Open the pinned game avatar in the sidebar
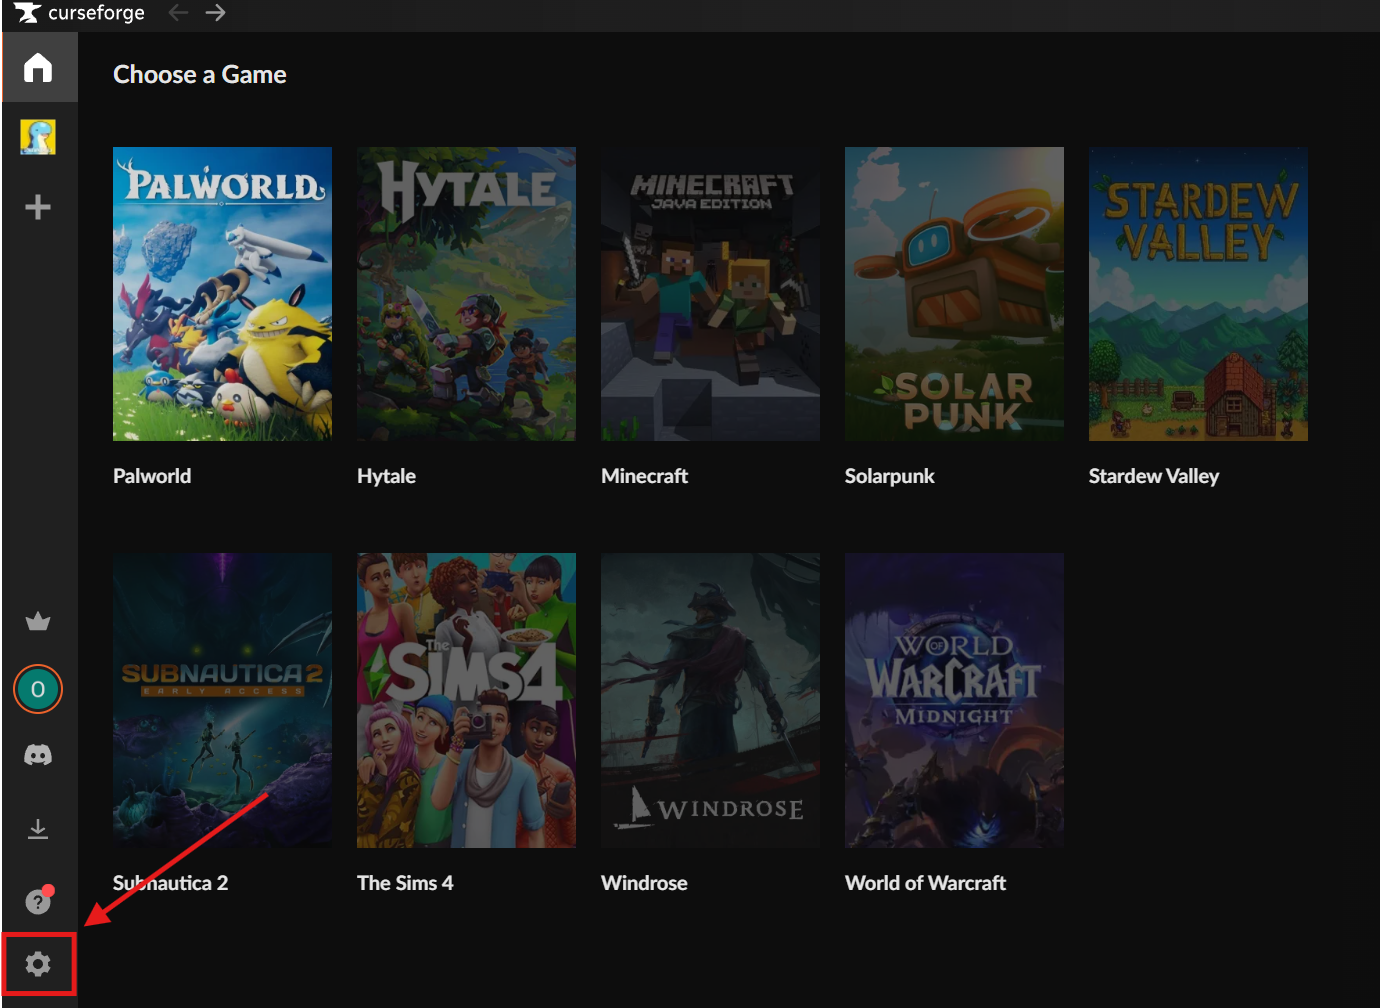The height and width of the screenshot is (1008, 1380). coord(38,137)
